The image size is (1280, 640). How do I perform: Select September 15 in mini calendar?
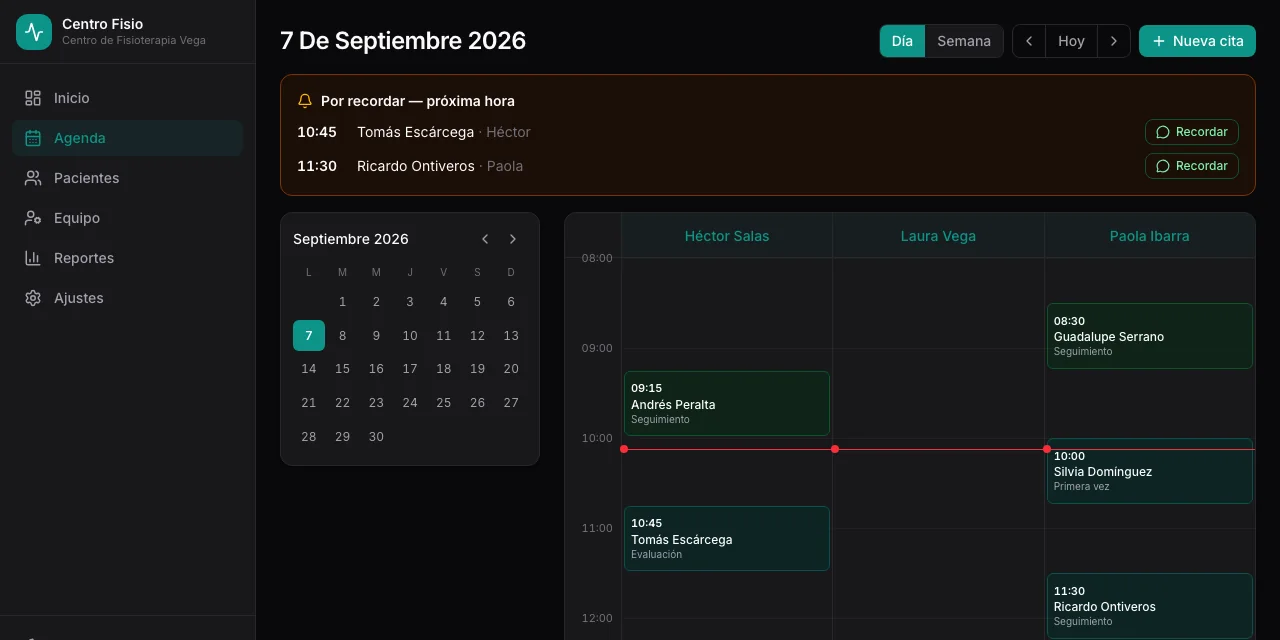(x=342, y=369)
